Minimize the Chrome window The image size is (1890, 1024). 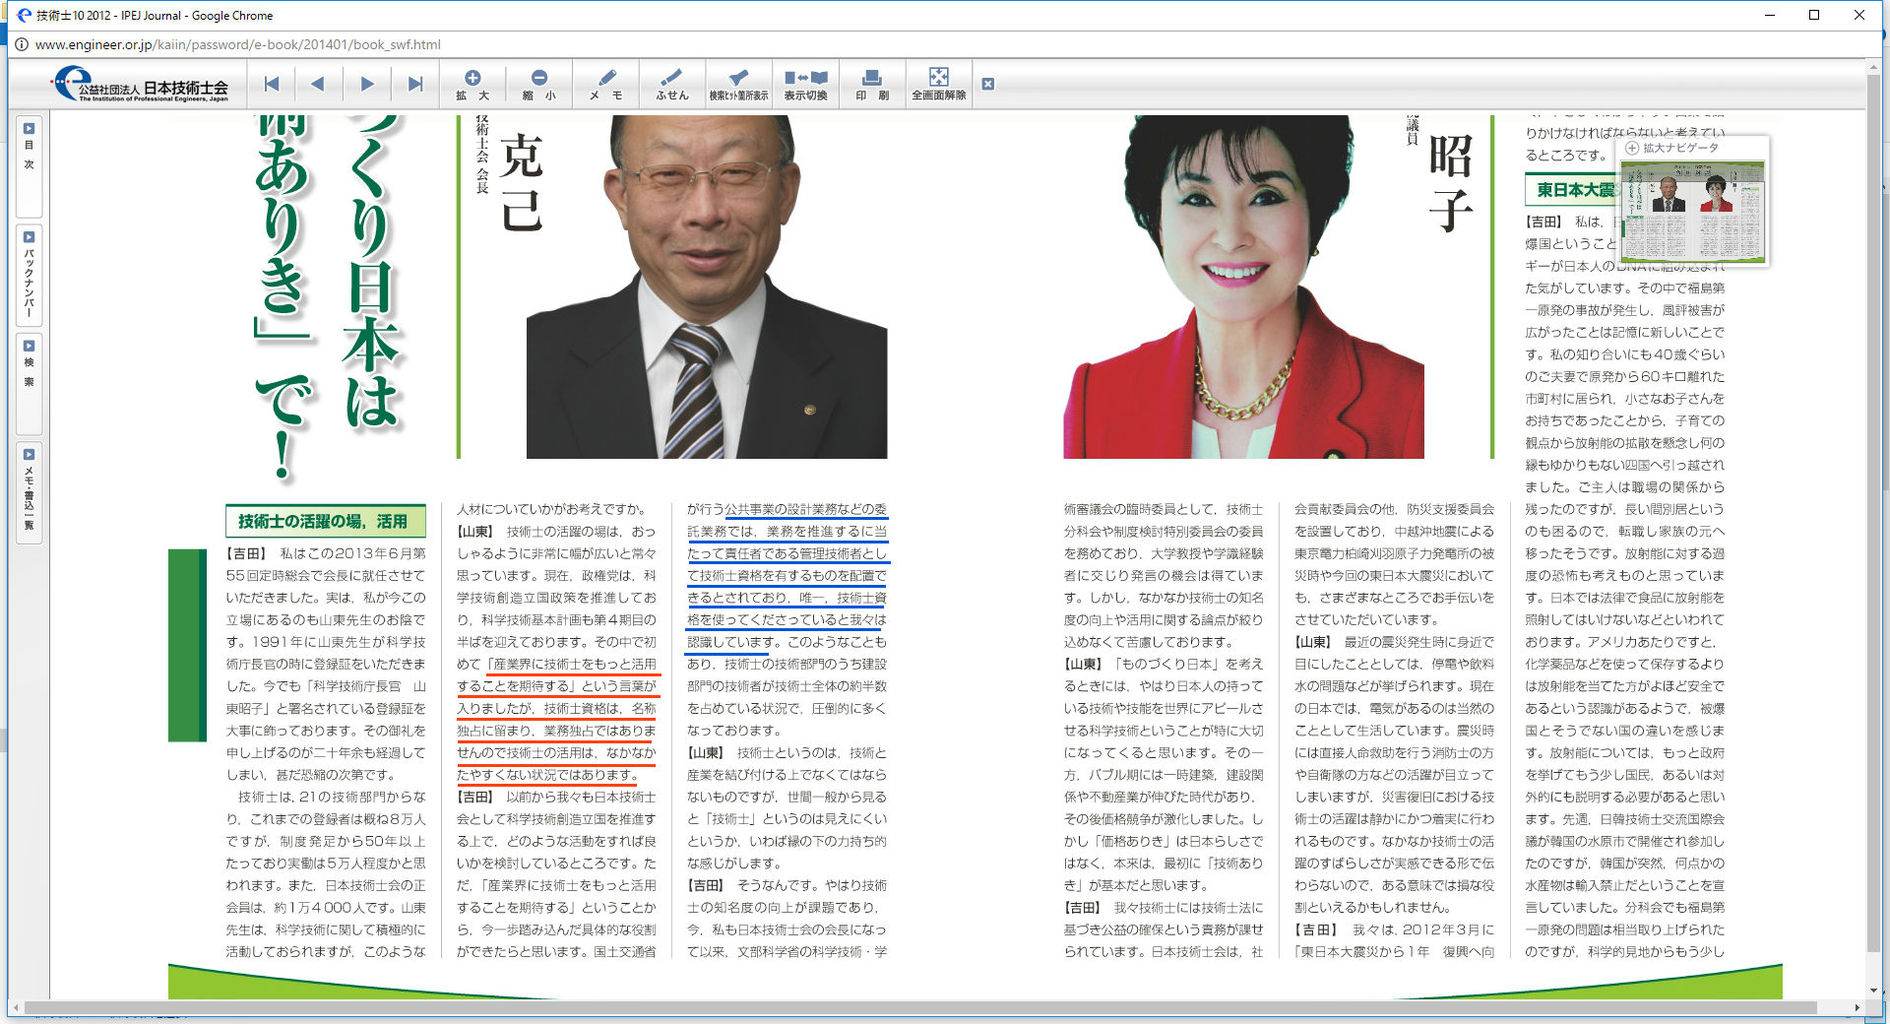[x=1769, y=15]
